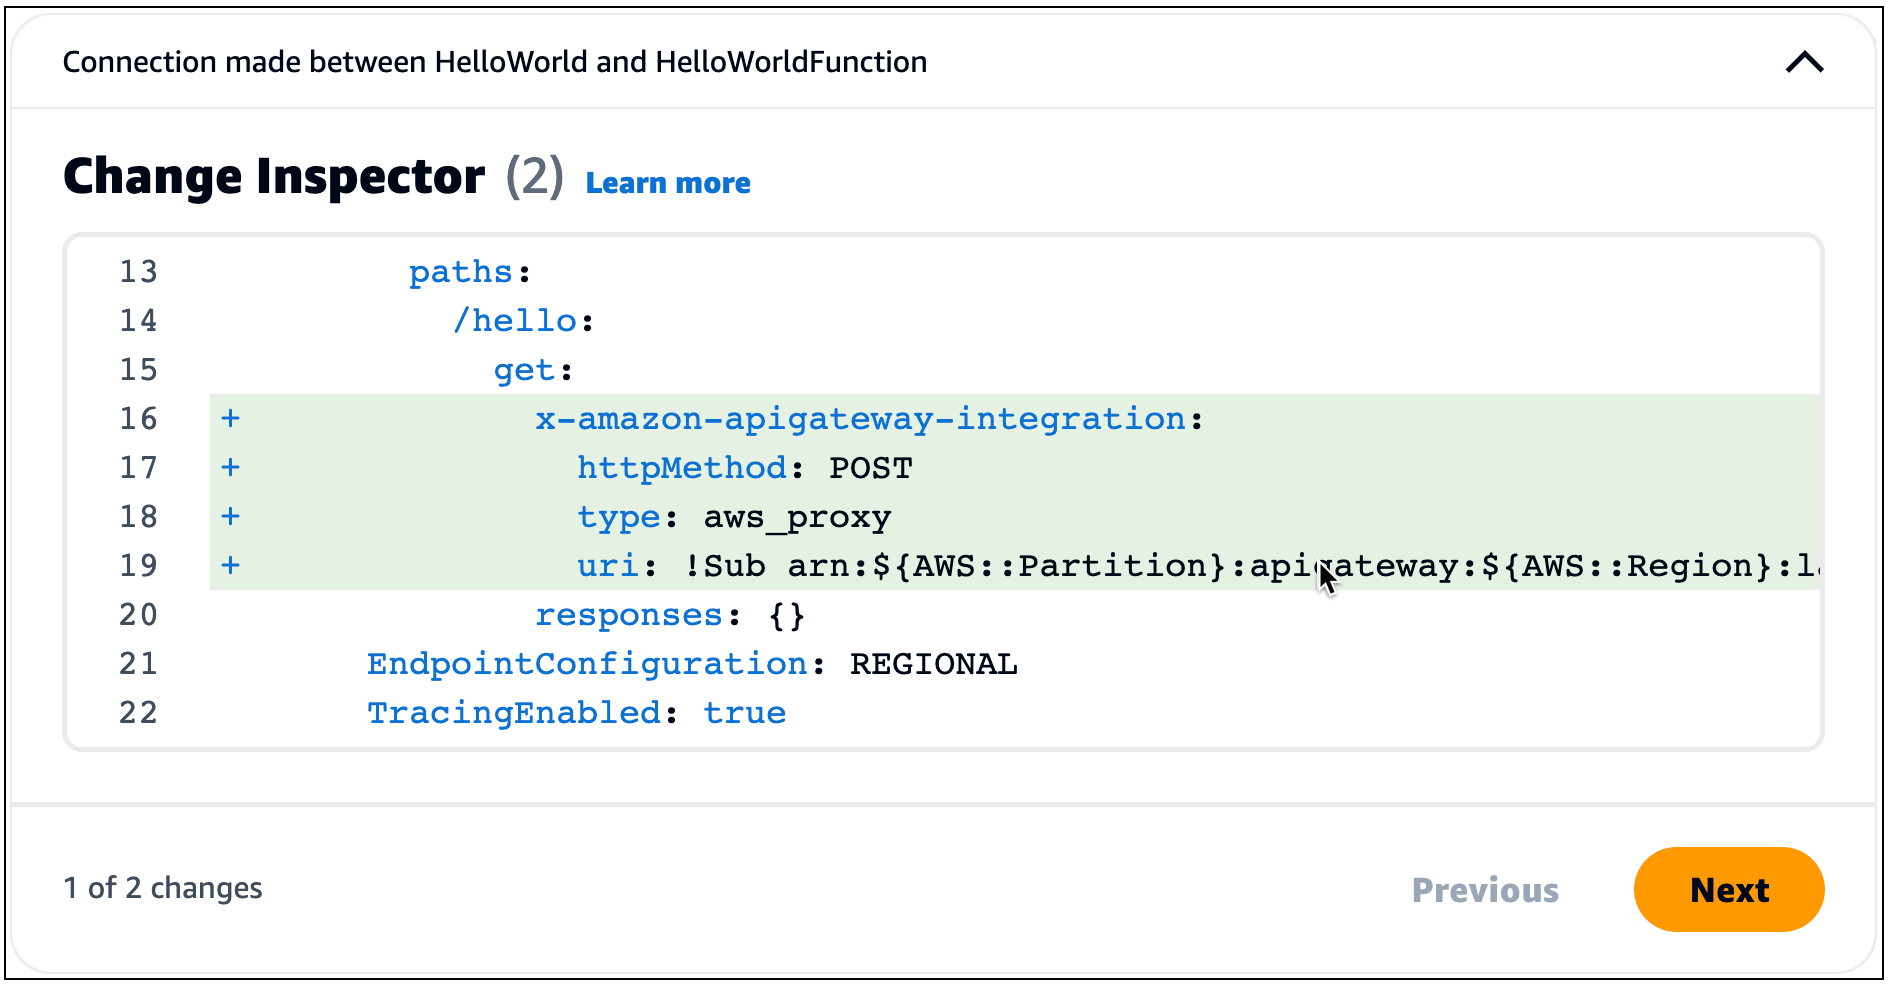
Task: Select the EndpointConfiguration: REGIONAL line
Action: (692, 663)
